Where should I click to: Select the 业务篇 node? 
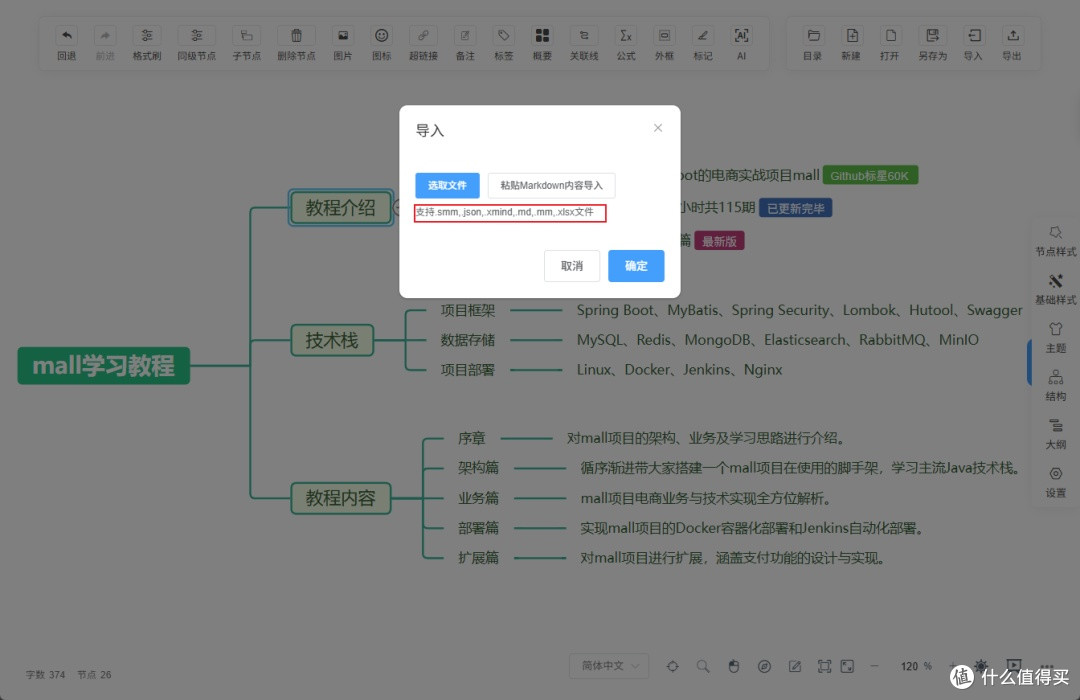click(x=478, y=498)
